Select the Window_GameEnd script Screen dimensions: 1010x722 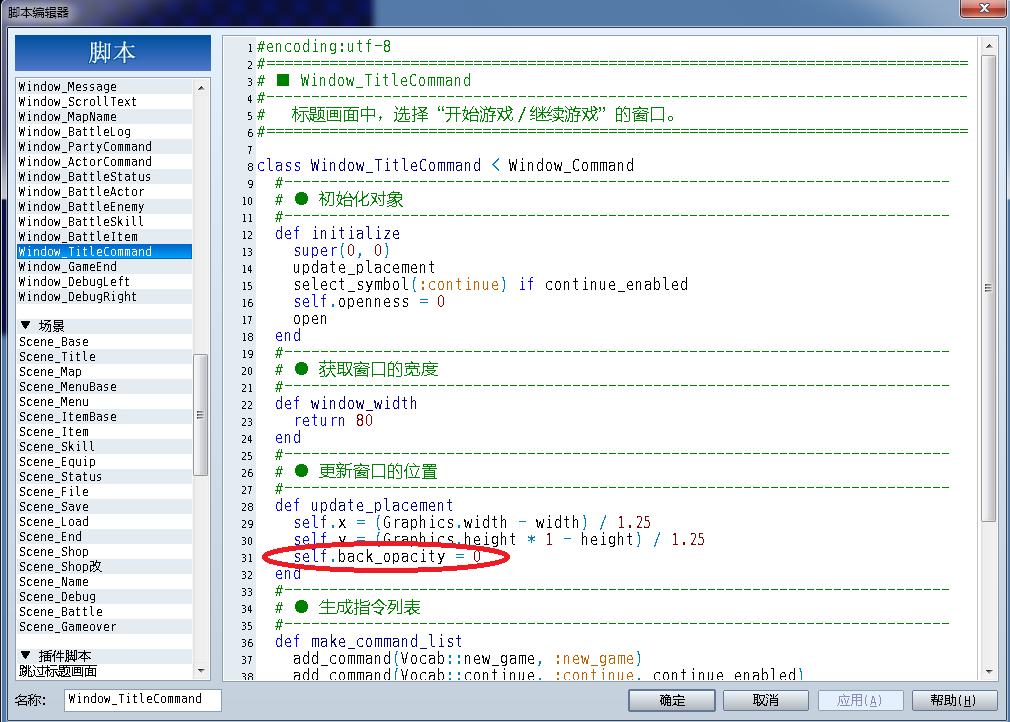[104, 267]
